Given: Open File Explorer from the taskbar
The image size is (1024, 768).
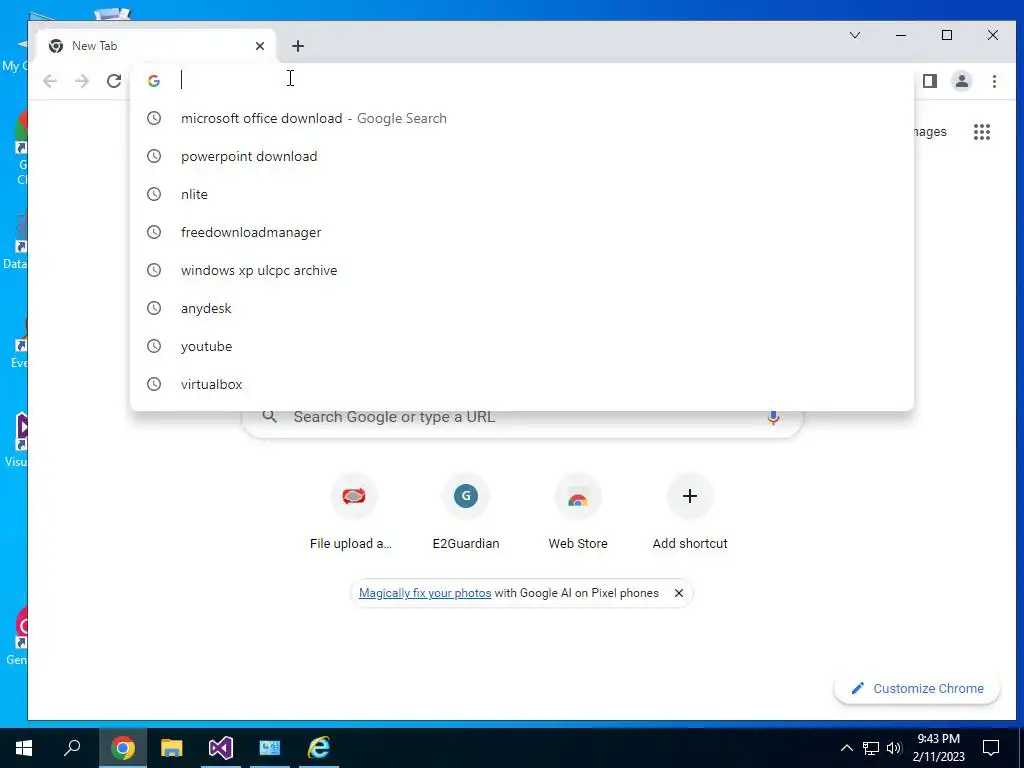Looking at the screenshot, I should [172, 748].
